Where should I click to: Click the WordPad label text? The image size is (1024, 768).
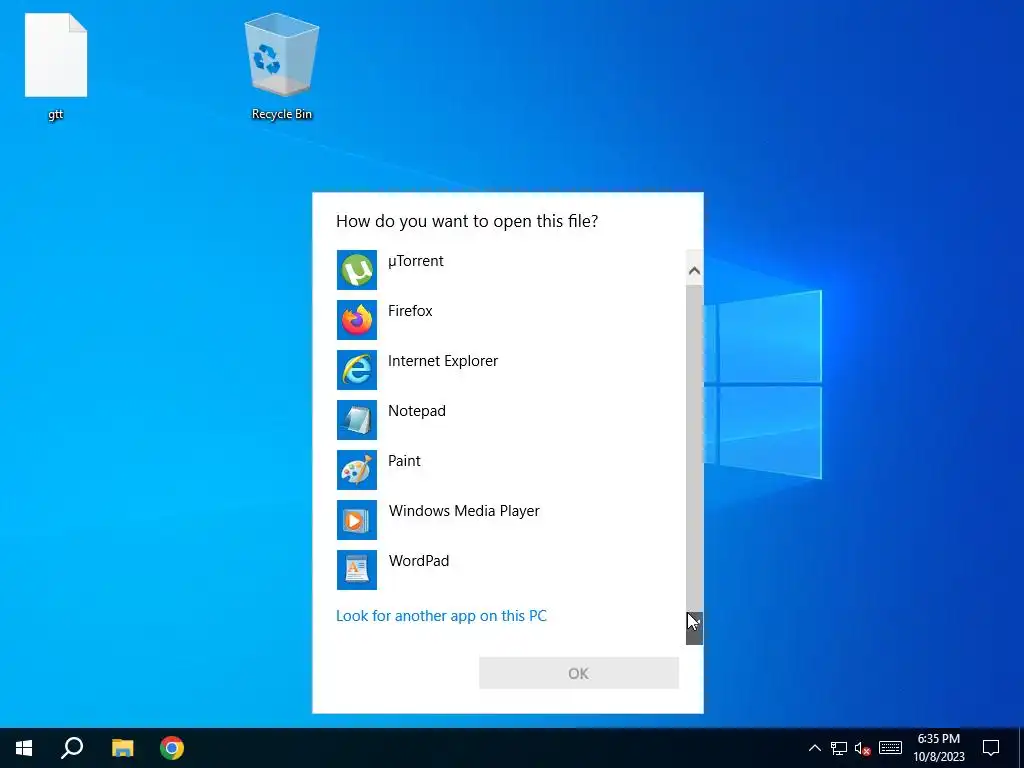coord(419,561)
